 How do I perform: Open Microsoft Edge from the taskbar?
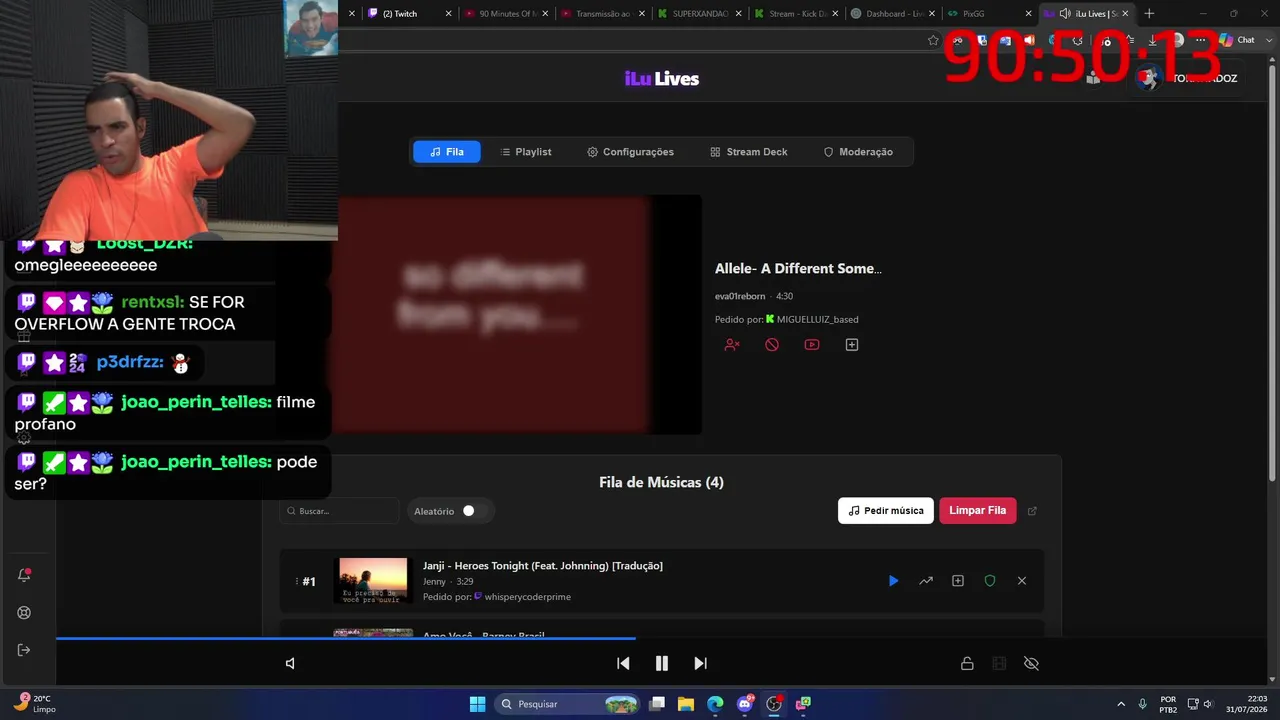tap(715, 704)
